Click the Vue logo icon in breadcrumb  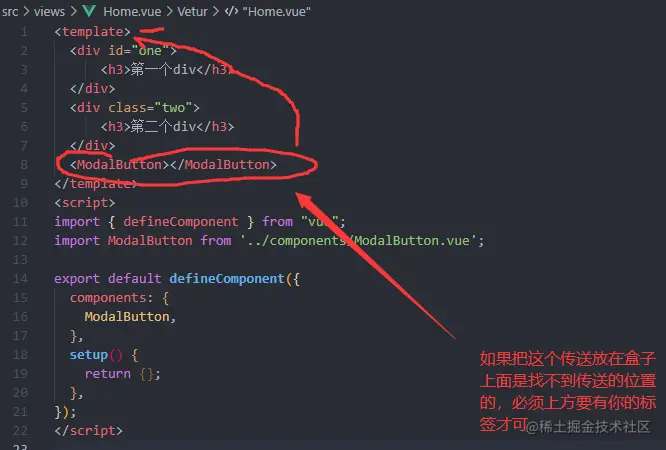(x=89, y=11)
